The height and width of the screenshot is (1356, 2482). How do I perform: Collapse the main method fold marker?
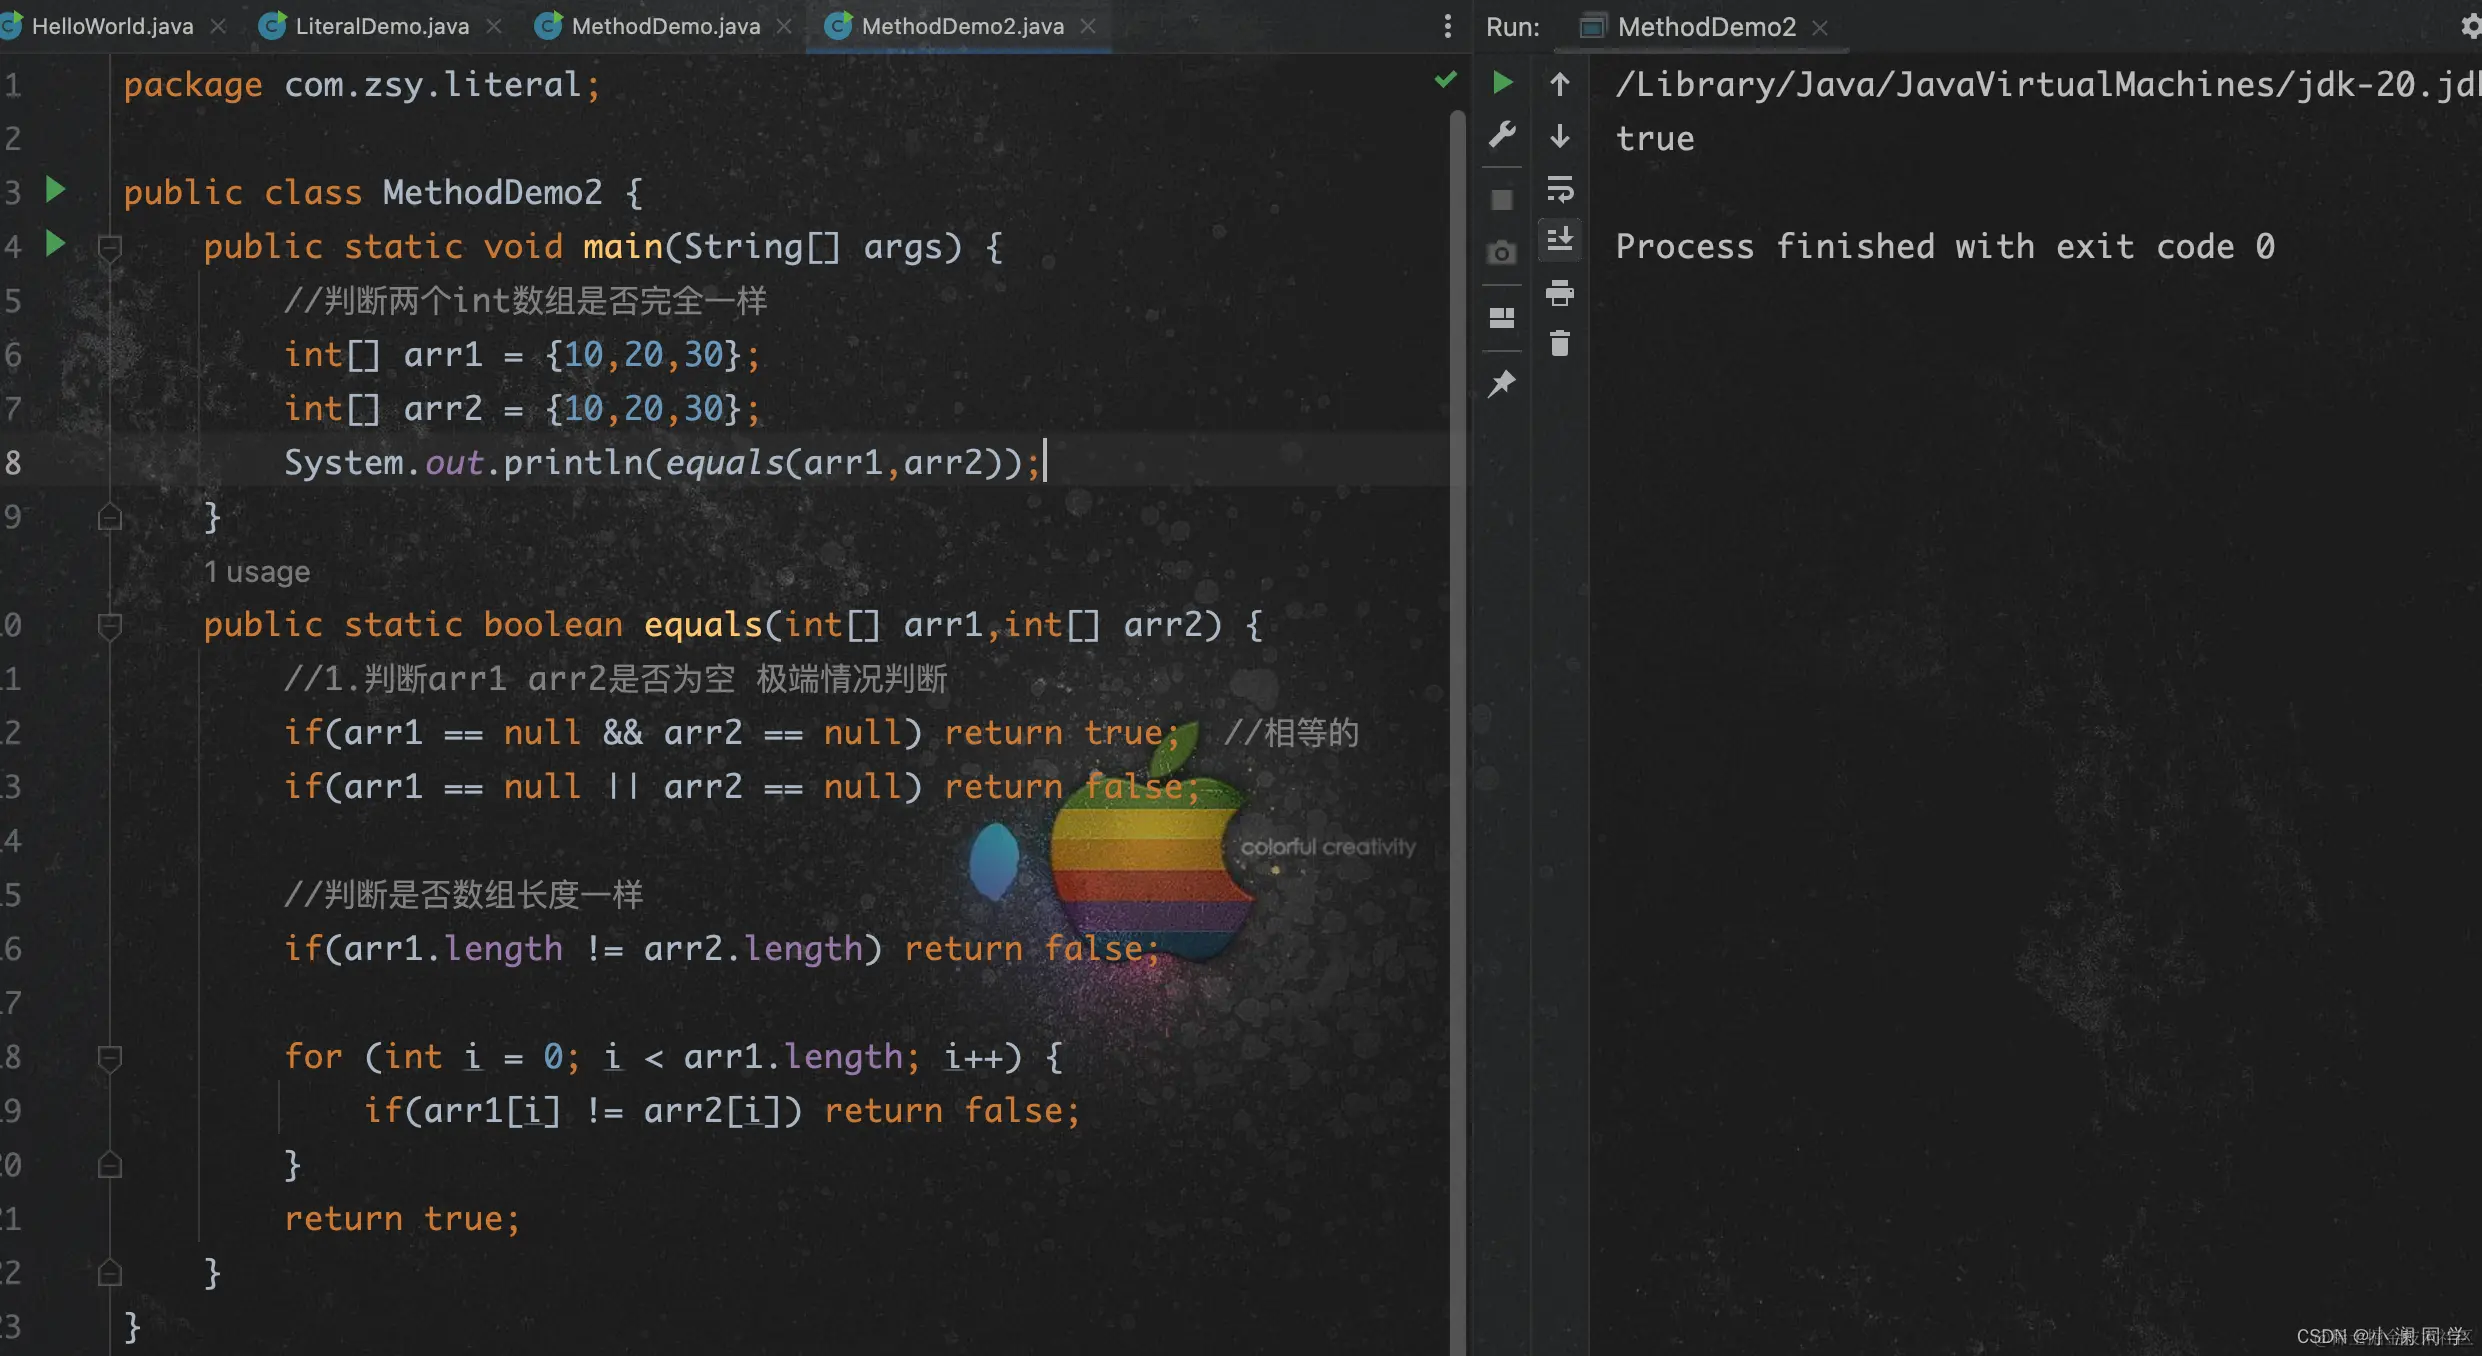coord(110,246)
